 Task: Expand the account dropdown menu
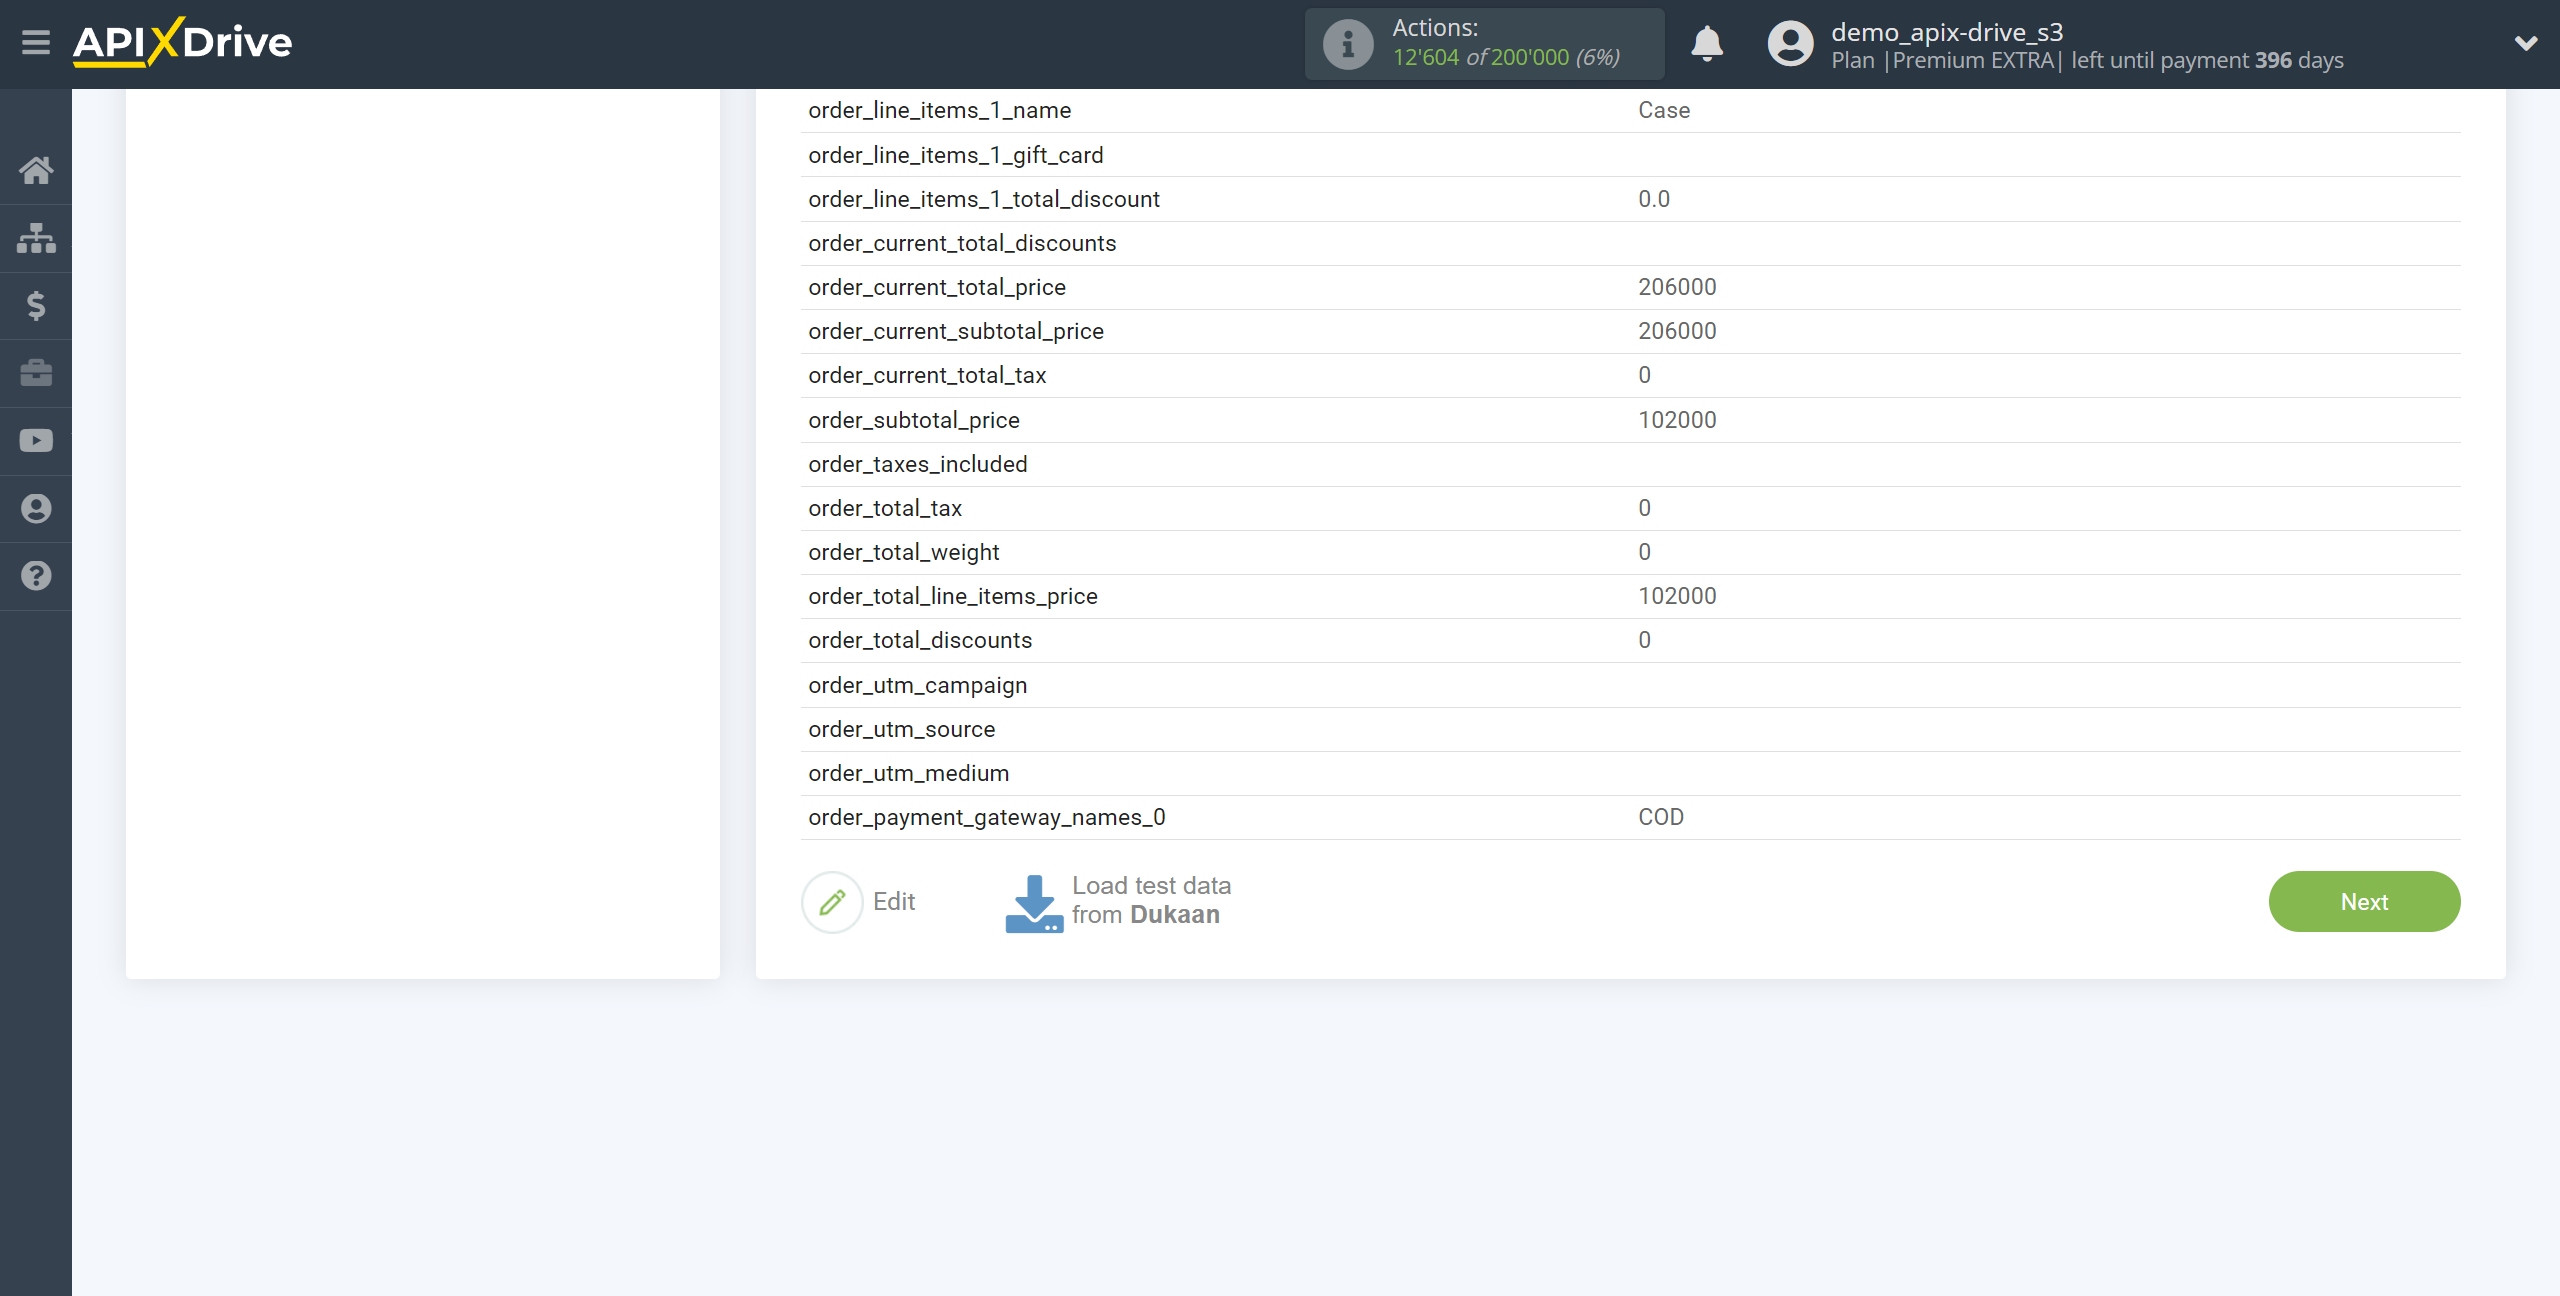(x=2525, y=45)
